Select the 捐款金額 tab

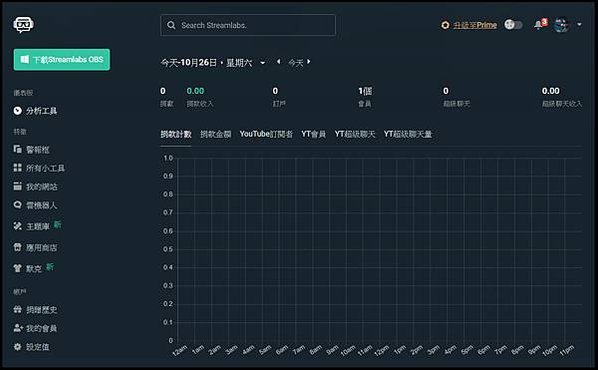[x=216, y=134]
